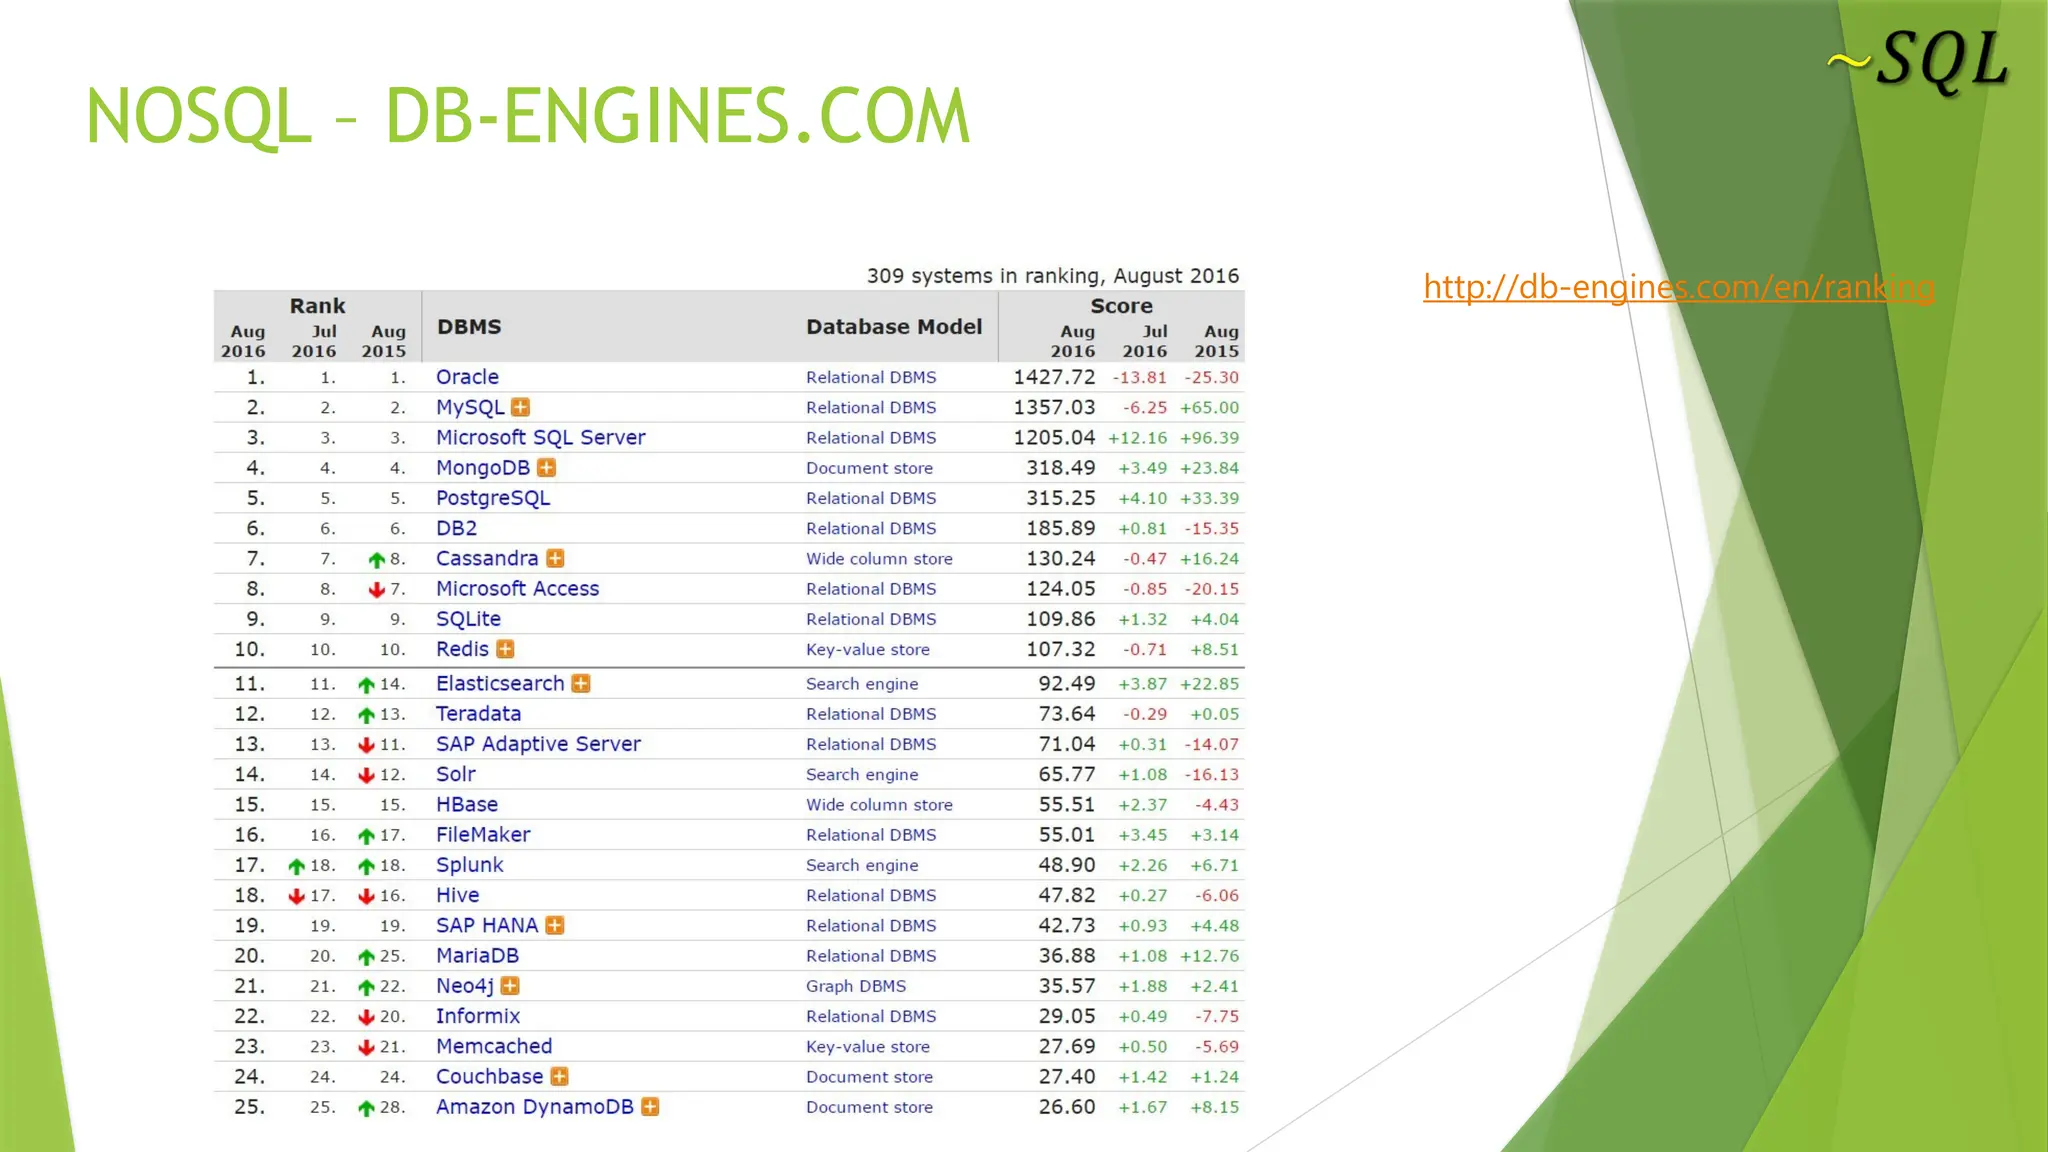Open the Cassandra link

pos(487,558)
